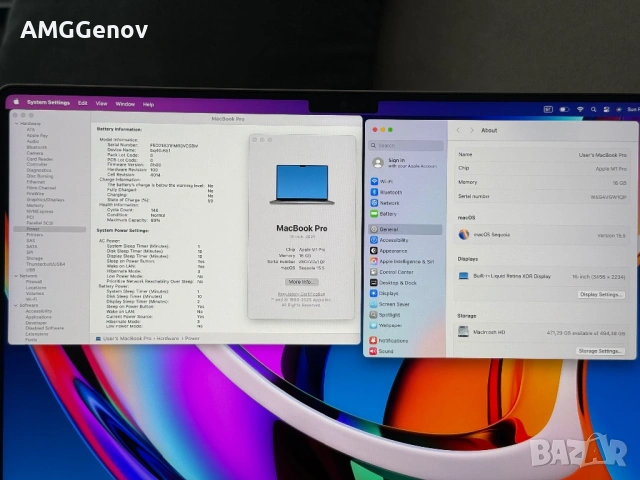Open the Edit menu
The height and width of the screenshot is (480, 640).
click(x=83, y=103)
